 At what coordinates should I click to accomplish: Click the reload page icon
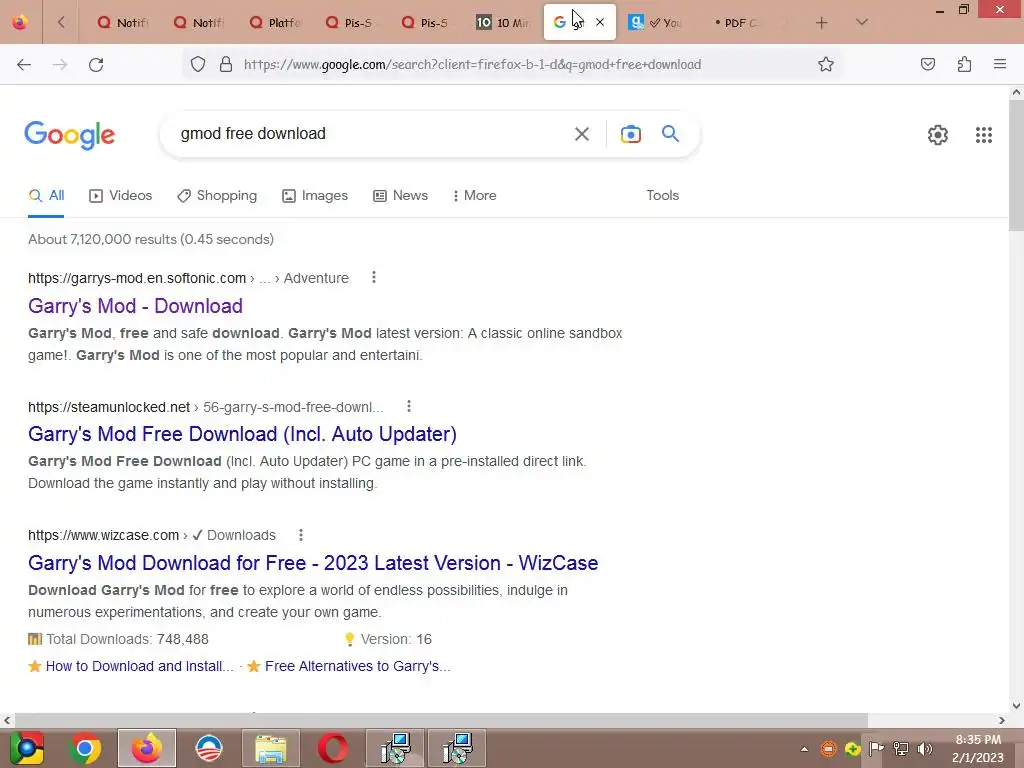click(x=96, y=64)
